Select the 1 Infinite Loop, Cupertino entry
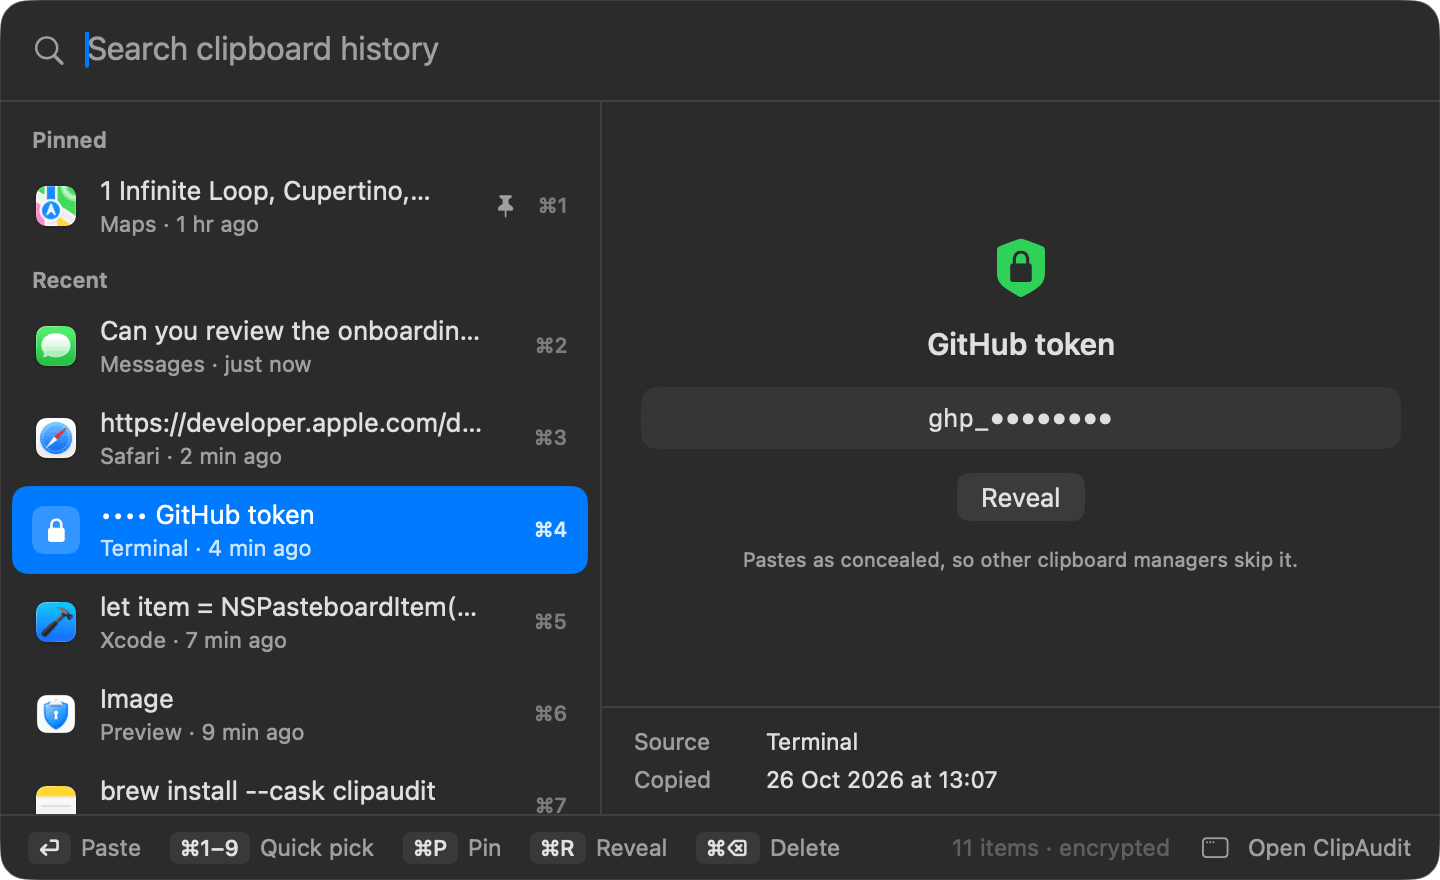 pos(300,206)
